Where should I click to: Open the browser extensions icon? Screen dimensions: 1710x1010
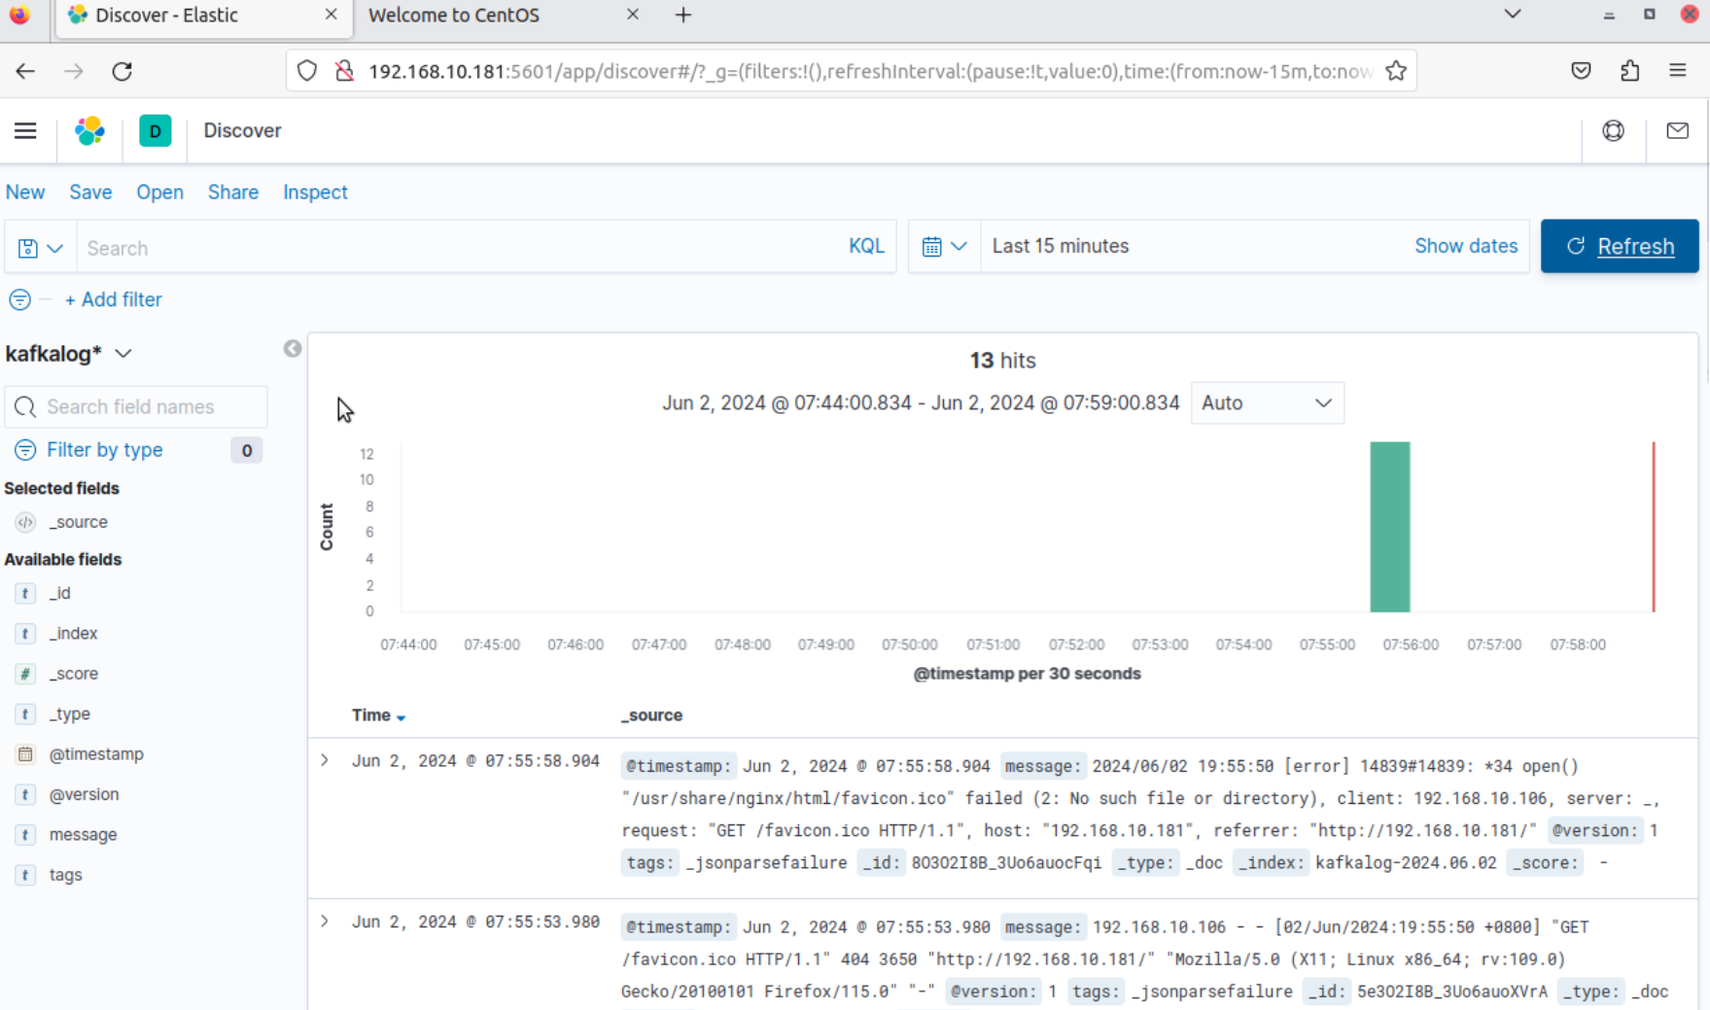point(1630,71)
